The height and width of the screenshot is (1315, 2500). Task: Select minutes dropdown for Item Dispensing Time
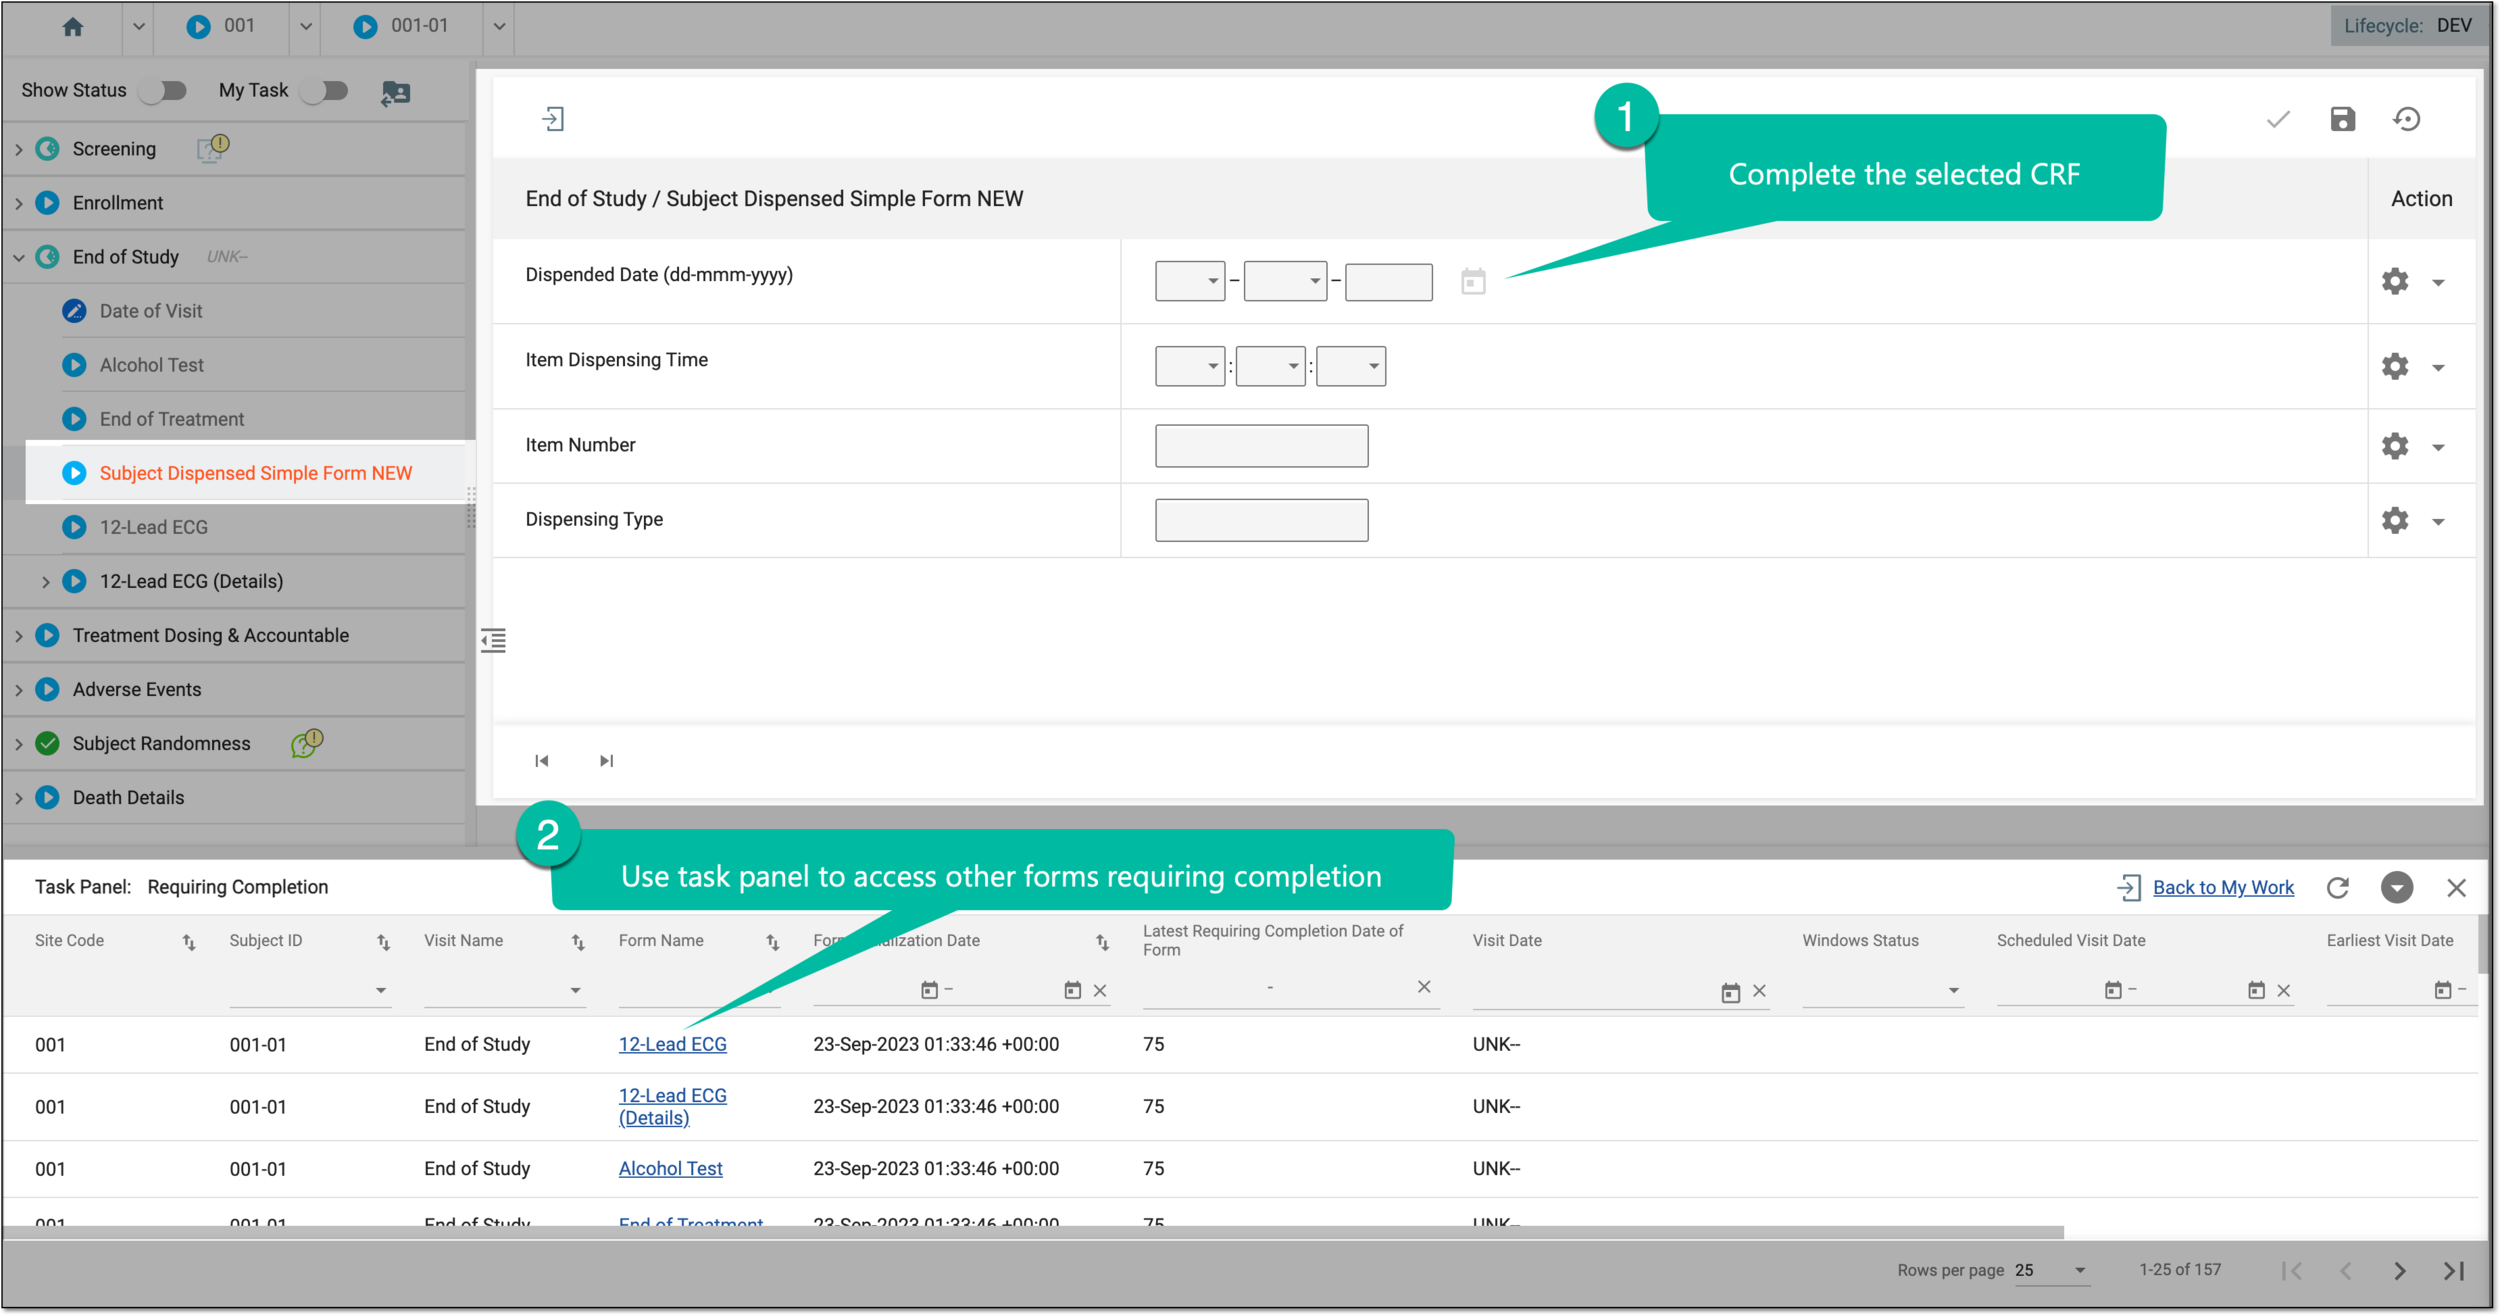pos(1271,366)
